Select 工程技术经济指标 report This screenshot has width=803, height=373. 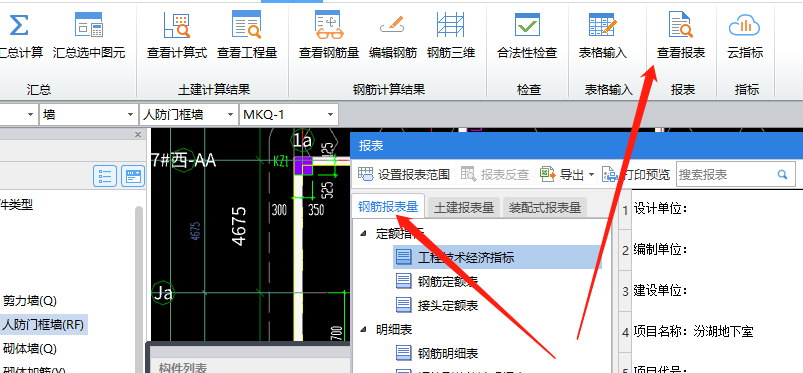(x=497, y=257)
